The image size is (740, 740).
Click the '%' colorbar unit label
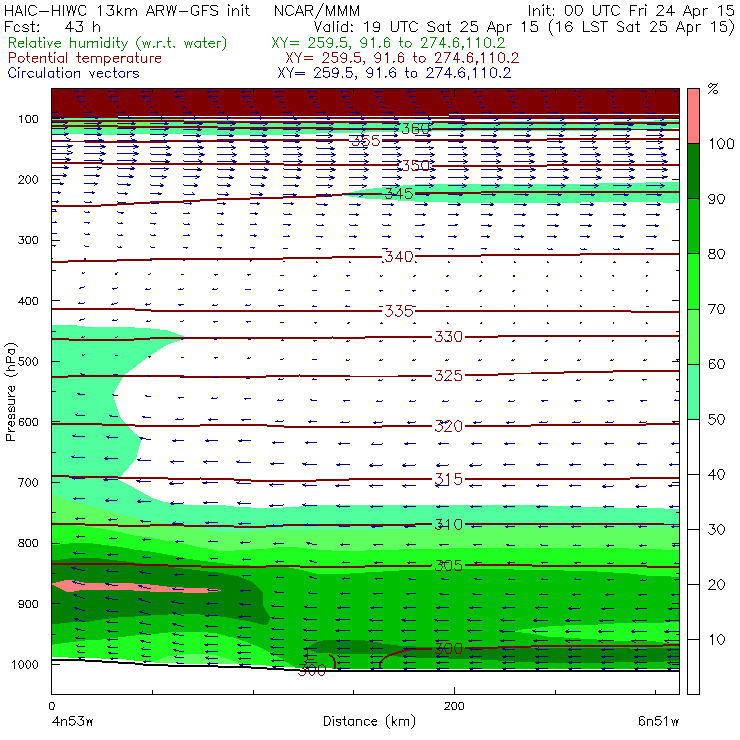tap(713, 89)
